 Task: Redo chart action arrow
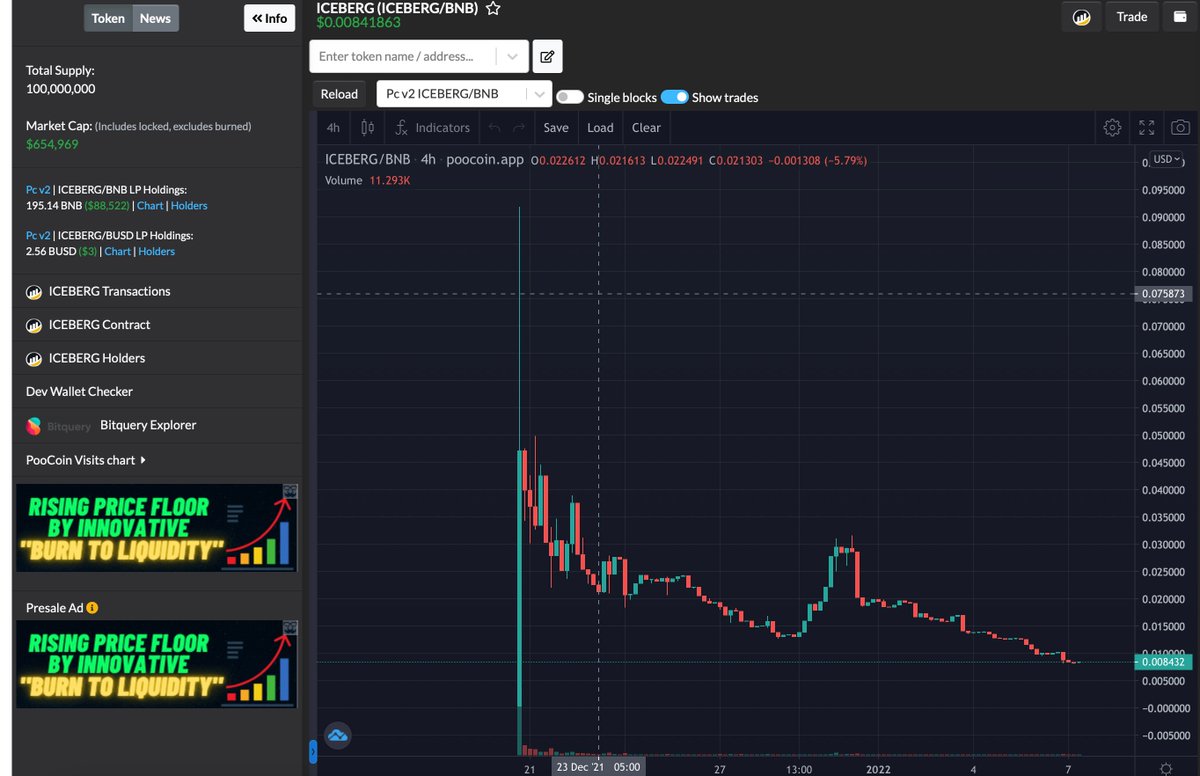point(518,127)
